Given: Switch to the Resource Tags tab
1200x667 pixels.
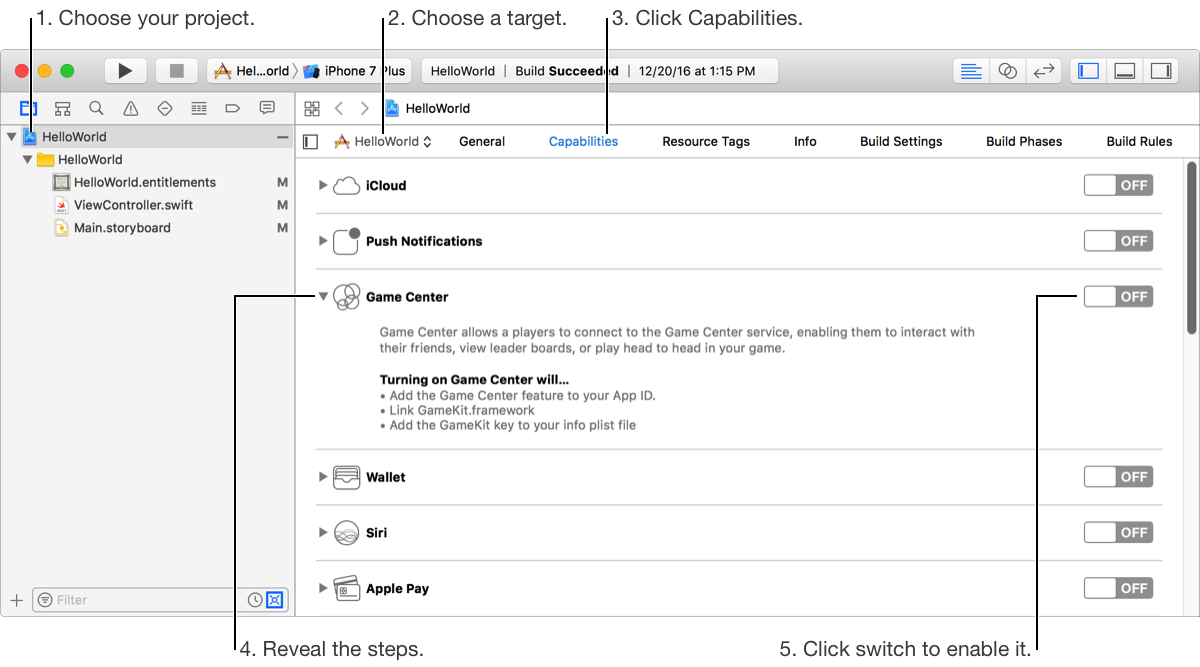Looking at the screenshot, I should 706,142.
